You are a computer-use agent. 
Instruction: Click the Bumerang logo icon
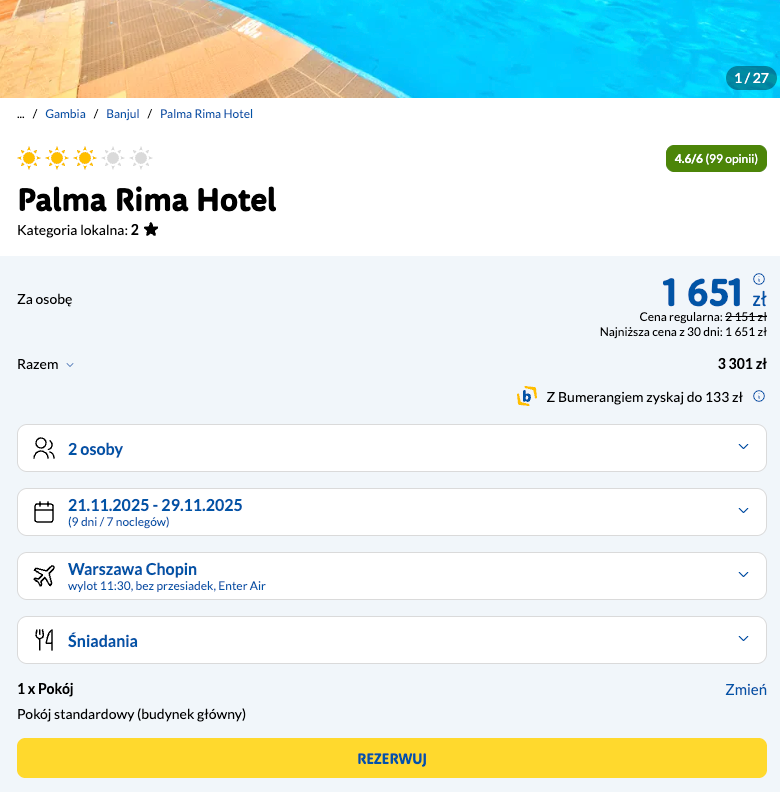pyautogui.click(x=527, y=397)
